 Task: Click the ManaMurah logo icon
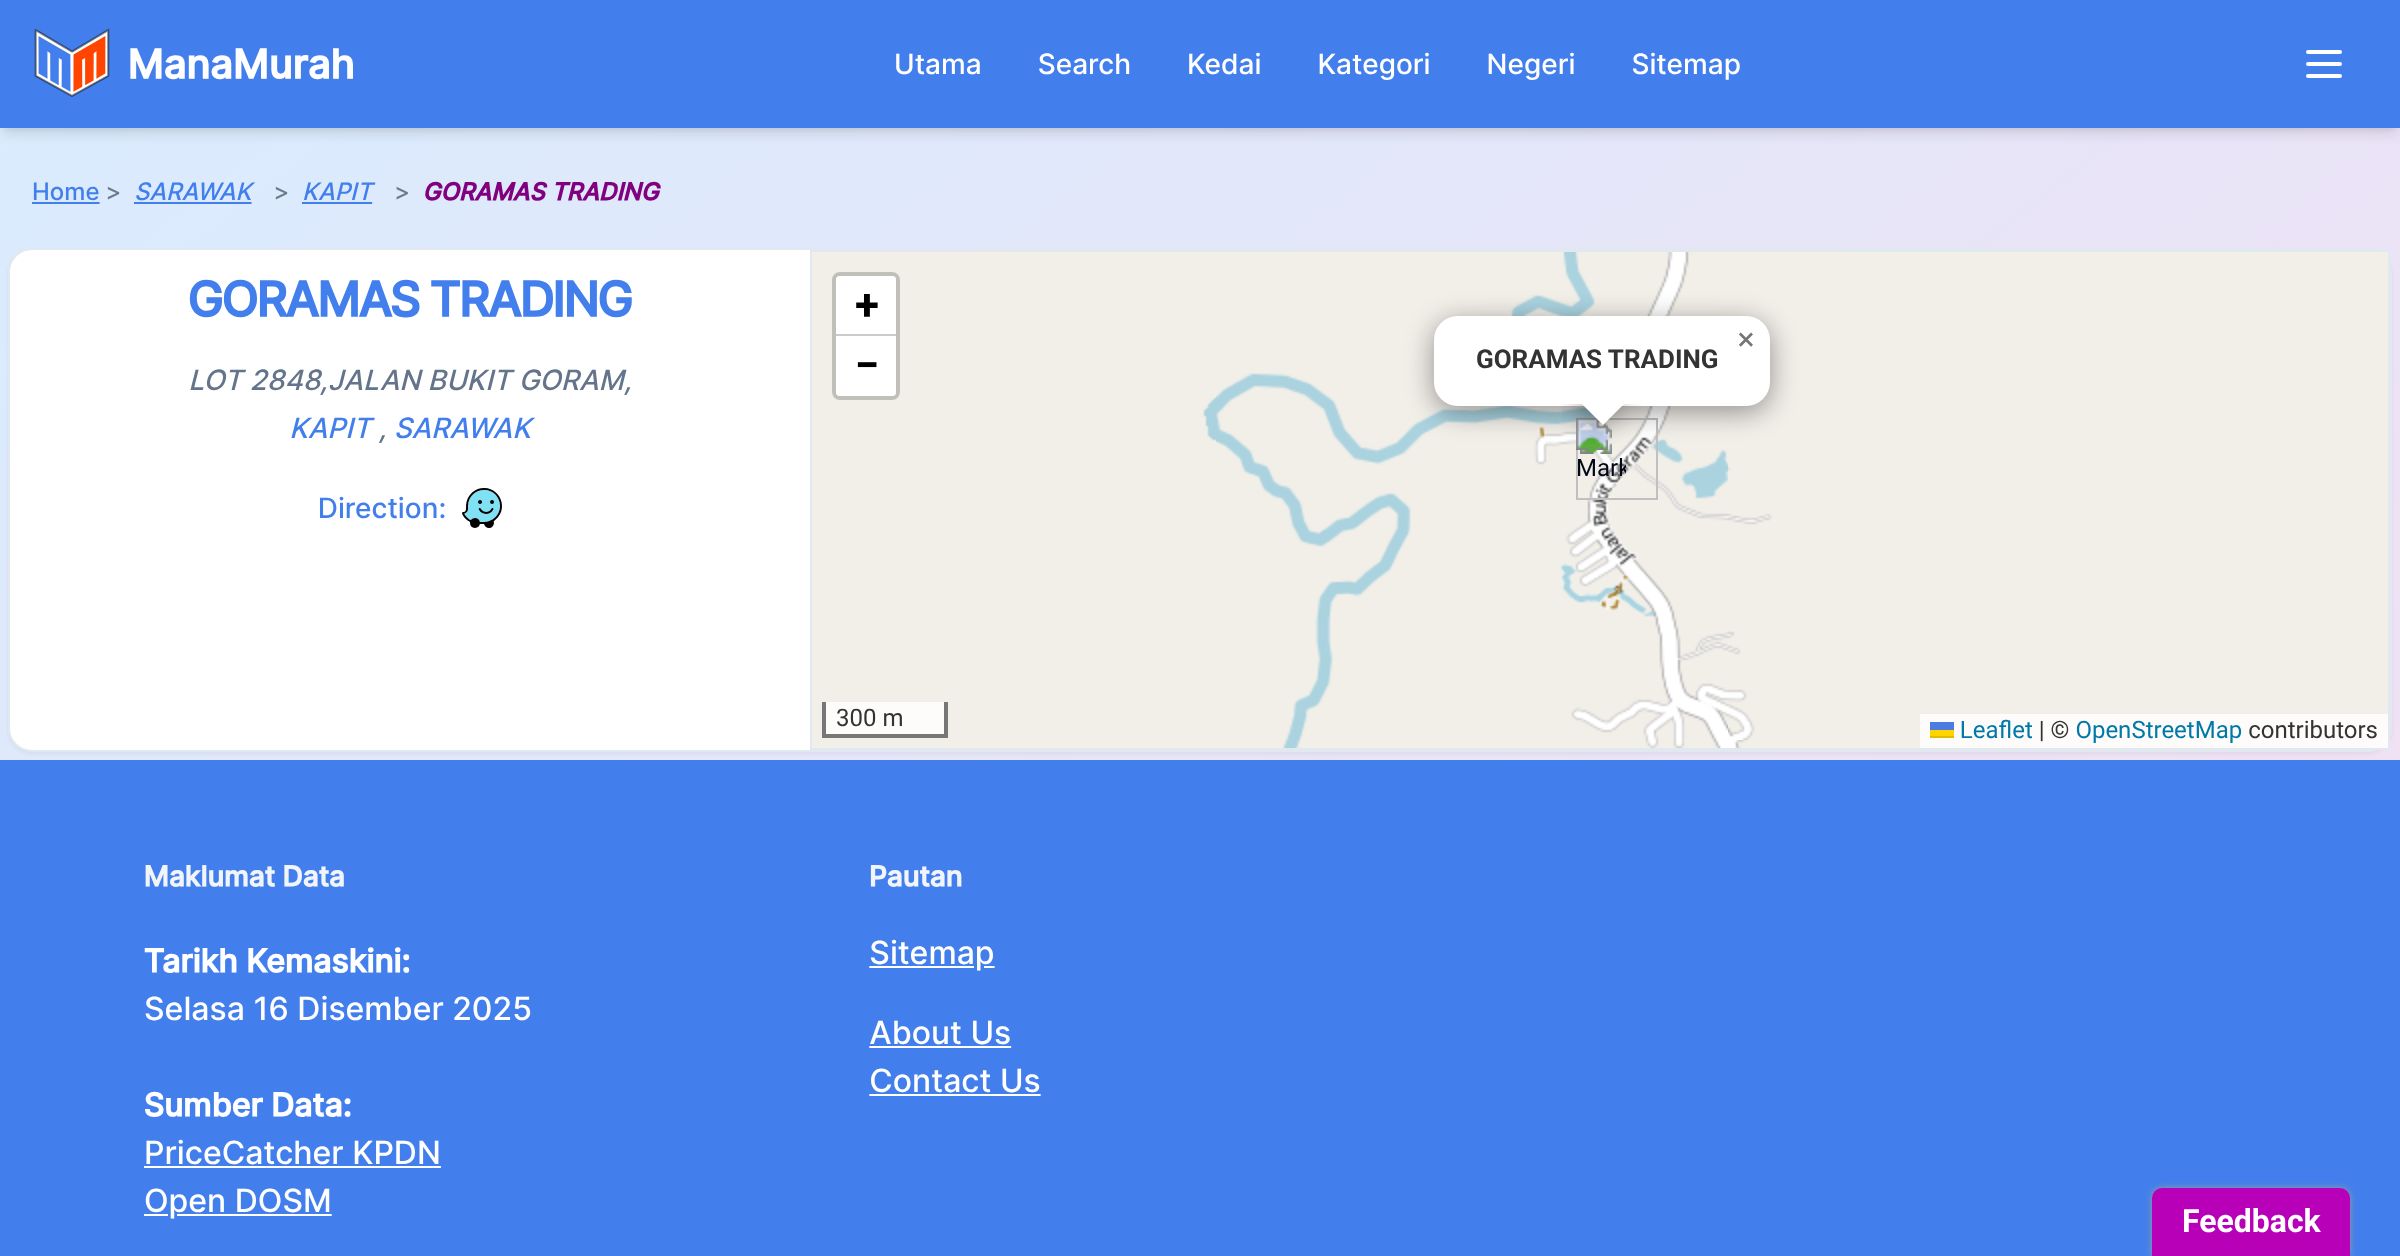point(71,63)
